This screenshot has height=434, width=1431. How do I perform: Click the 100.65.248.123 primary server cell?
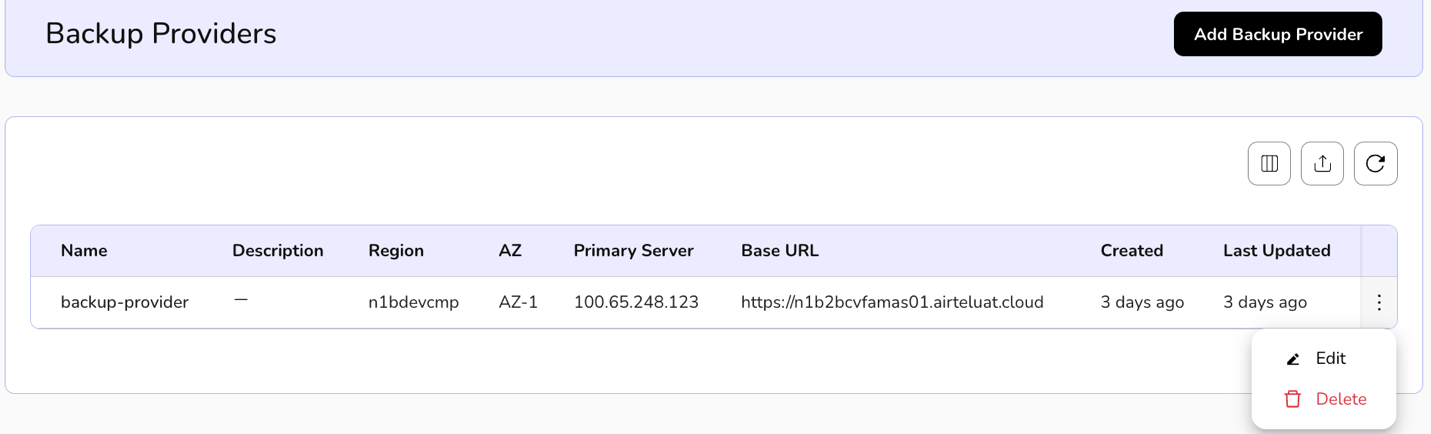tap(636, 302)
